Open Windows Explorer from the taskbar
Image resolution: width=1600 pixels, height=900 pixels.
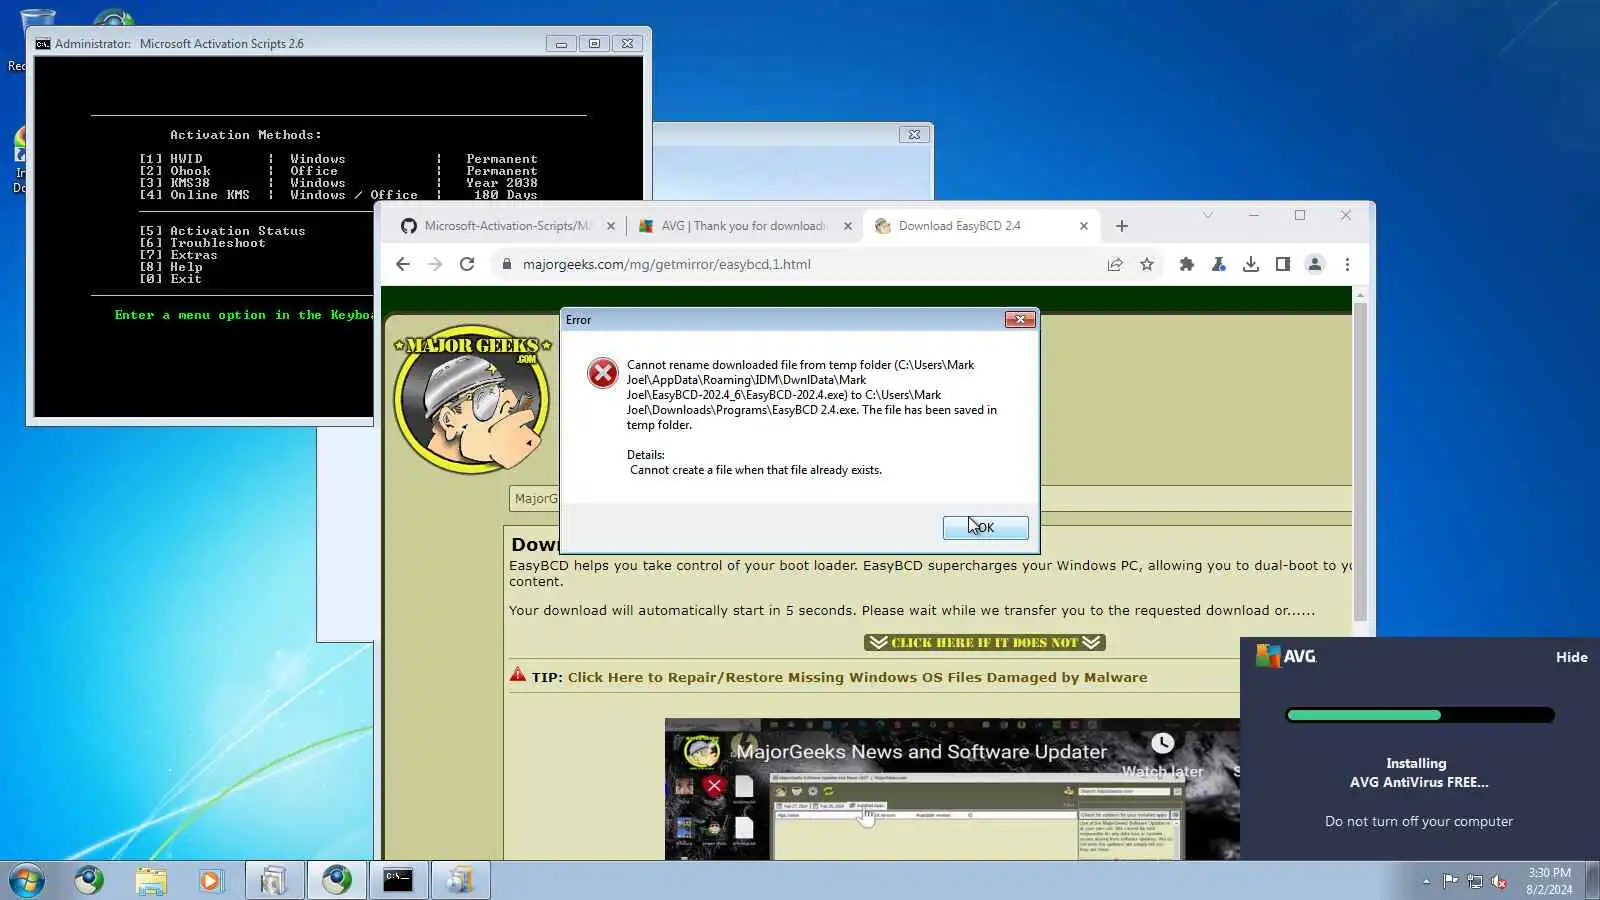pyautogui.click(x=151, y=880)
